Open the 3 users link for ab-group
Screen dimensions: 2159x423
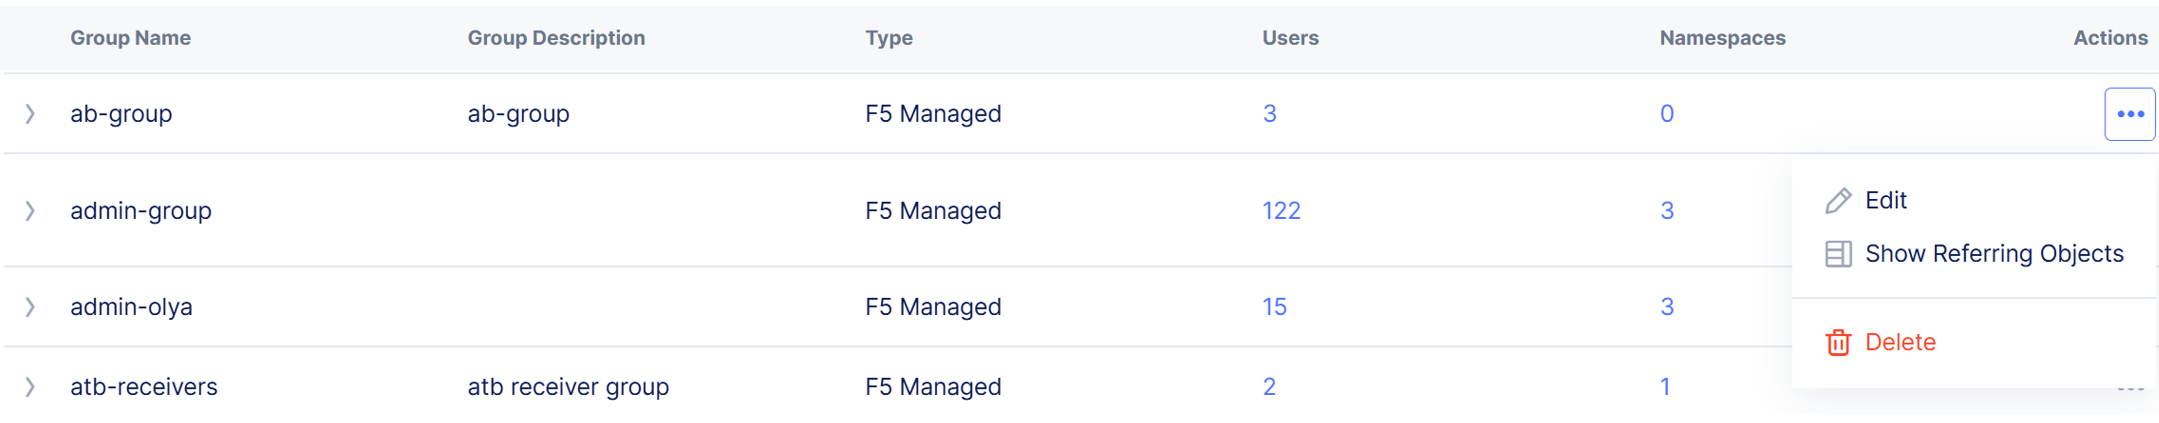[1269, 114]
